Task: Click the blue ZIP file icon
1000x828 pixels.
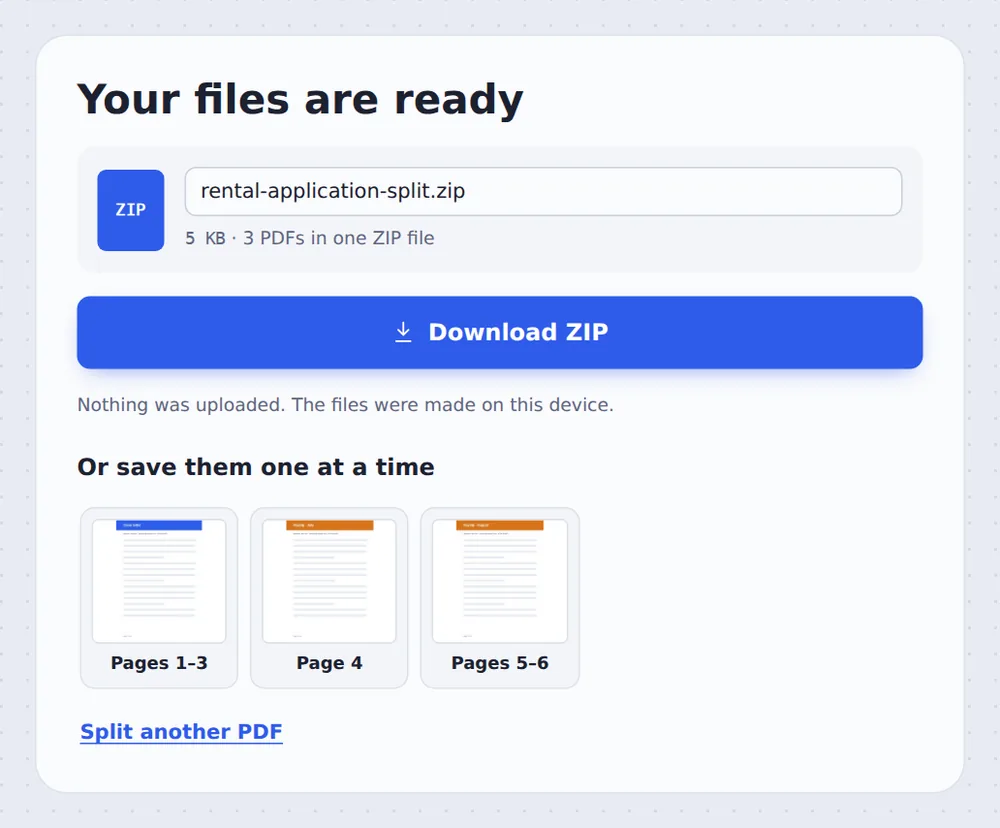Action: 130,210
